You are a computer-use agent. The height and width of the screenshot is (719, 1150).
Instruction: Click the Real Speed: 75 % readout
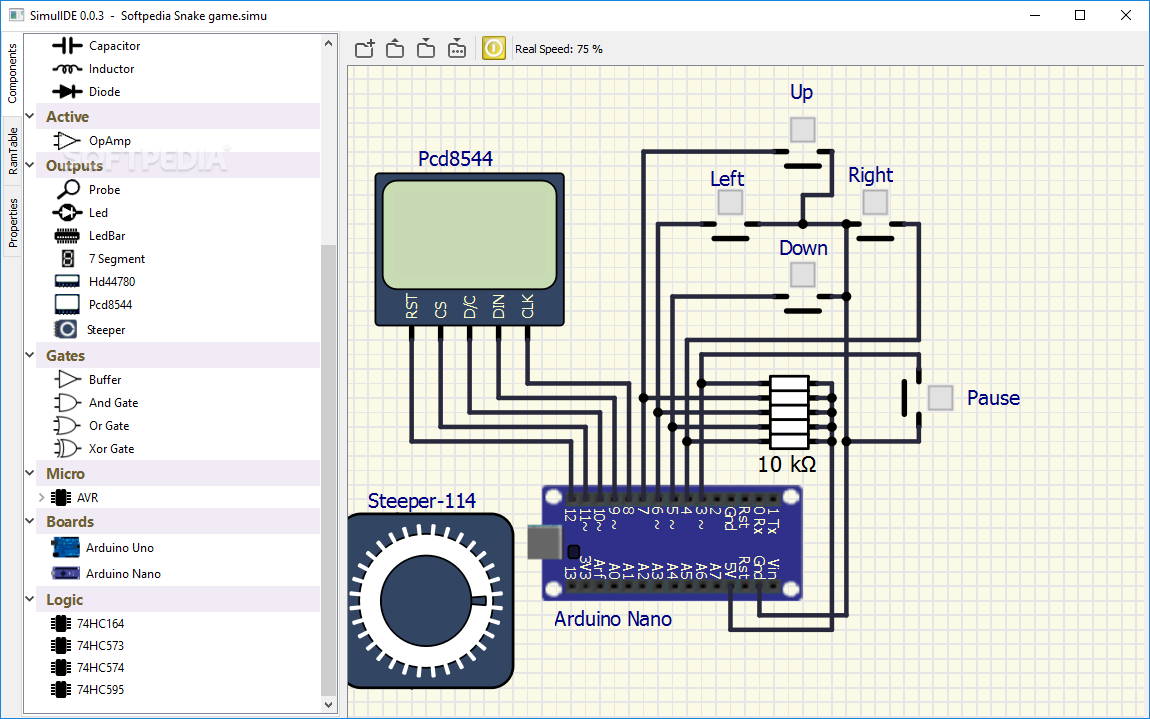tap(559, 49)
